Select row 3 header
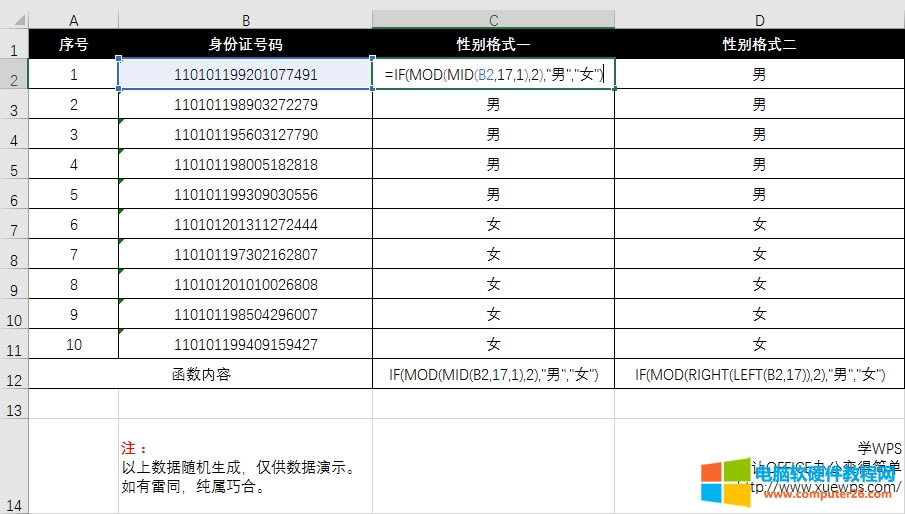Viewport: 905px width, 514px height. [14, 104]
